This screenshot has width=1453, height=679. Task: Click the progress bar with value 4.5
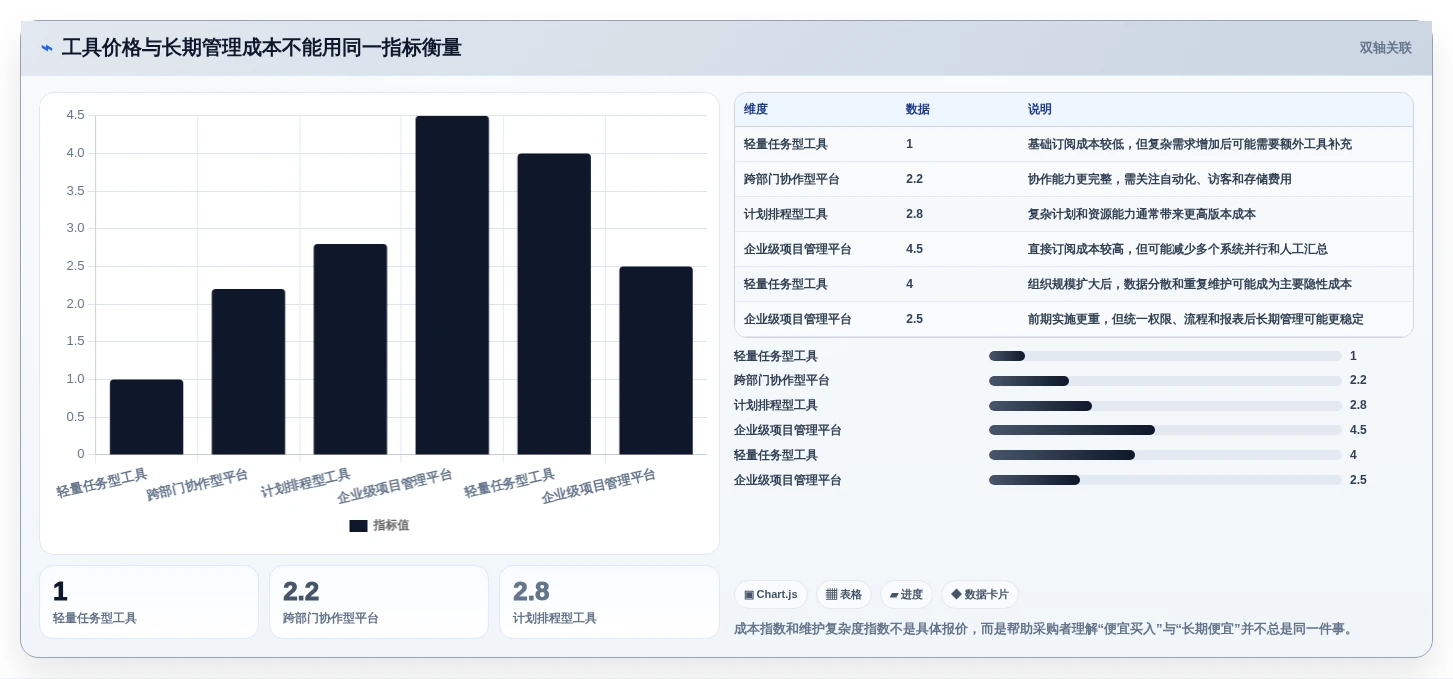(1165, 430)
